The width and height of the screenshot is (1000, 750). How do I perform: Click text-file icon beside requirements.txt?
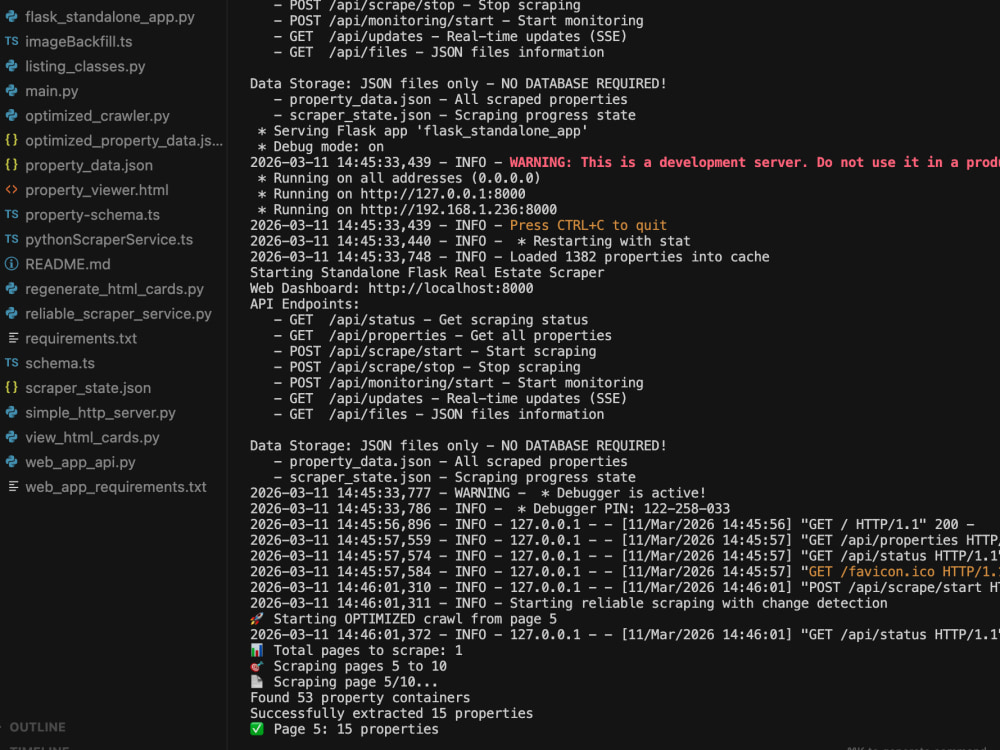(x=13, y=338)
